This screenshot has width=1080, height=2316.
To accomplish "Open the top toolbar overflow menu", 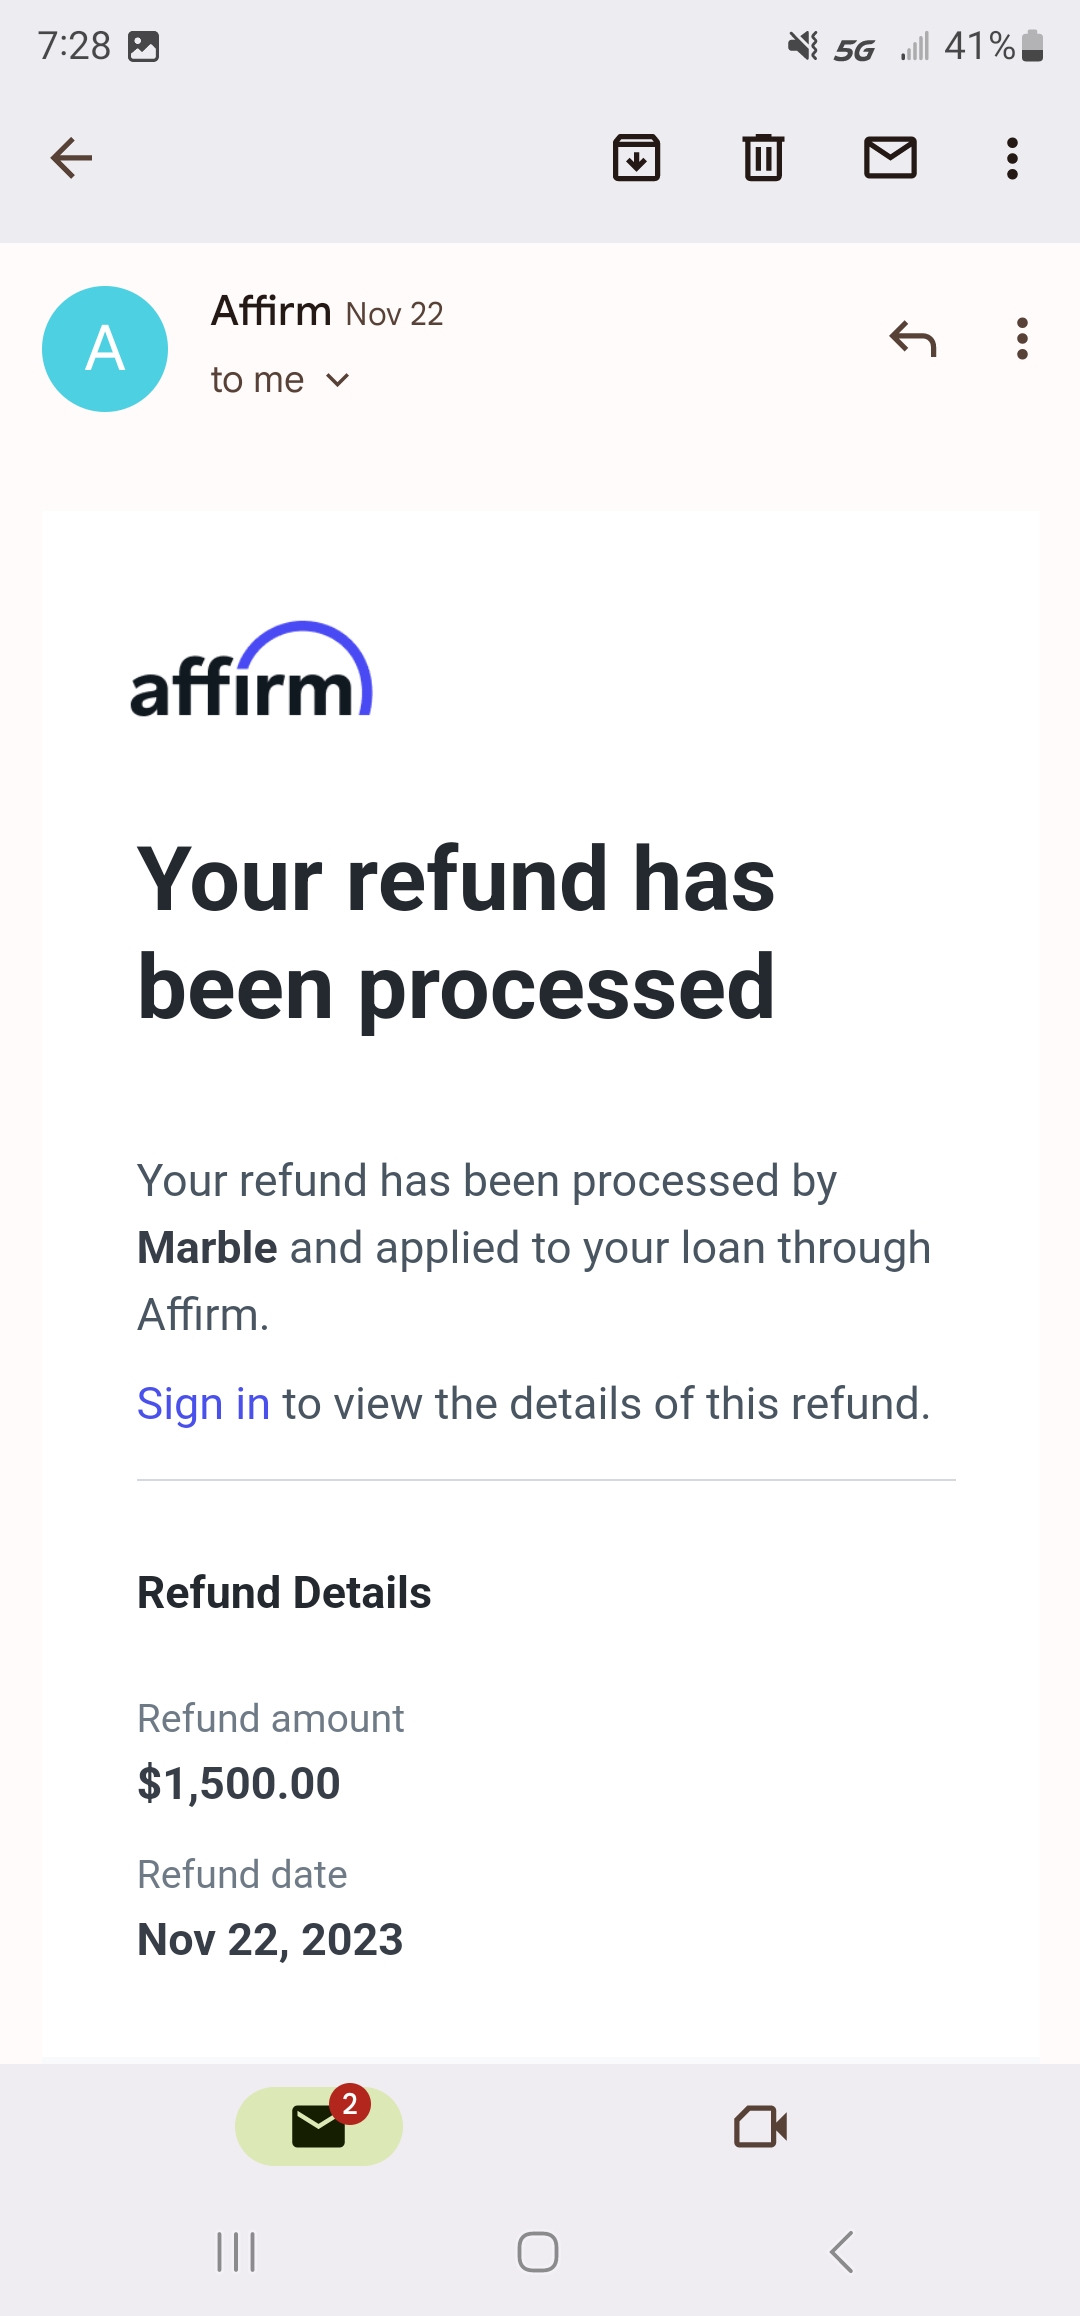I will (x=1012, y=158).
